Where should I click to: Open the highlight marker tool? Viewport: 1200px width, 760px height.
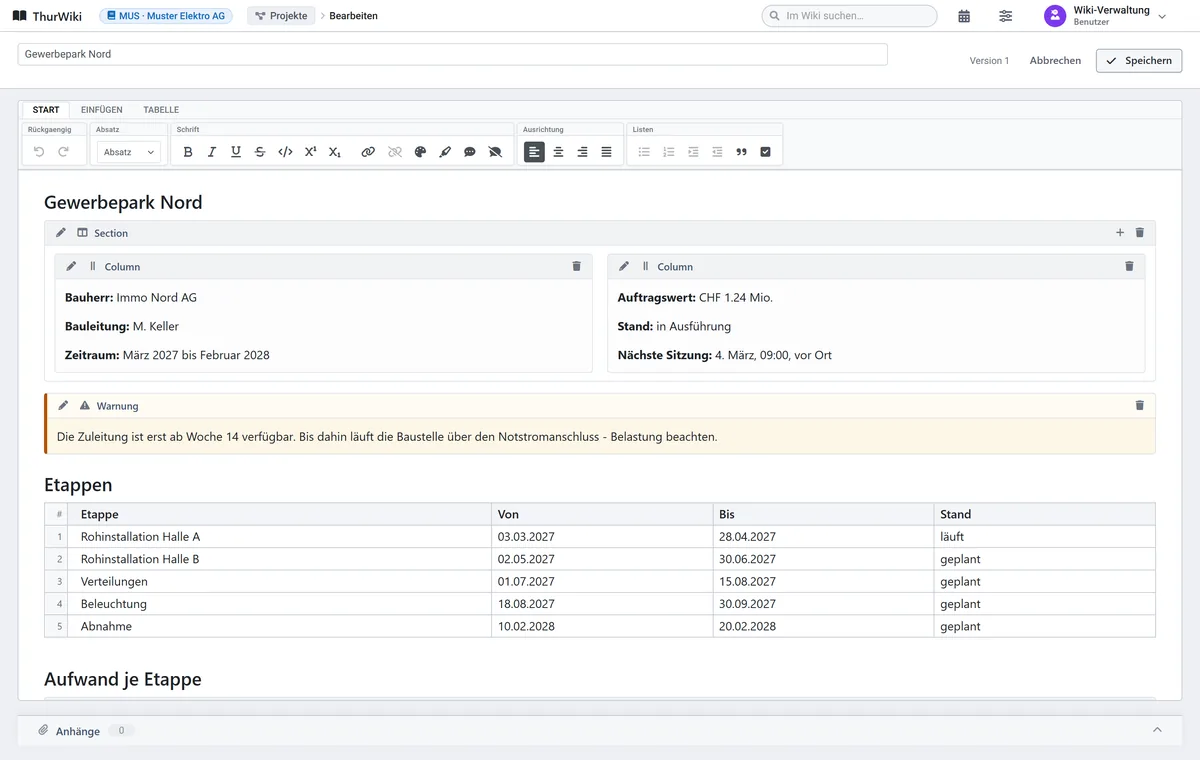[x=445, y=152]
